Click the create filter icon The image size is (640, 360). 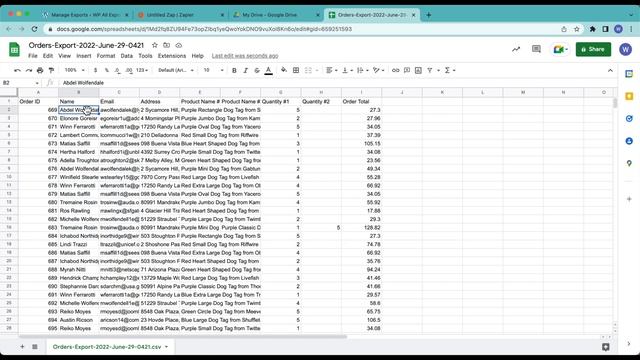pyautogui.click(x=430, y=70)
